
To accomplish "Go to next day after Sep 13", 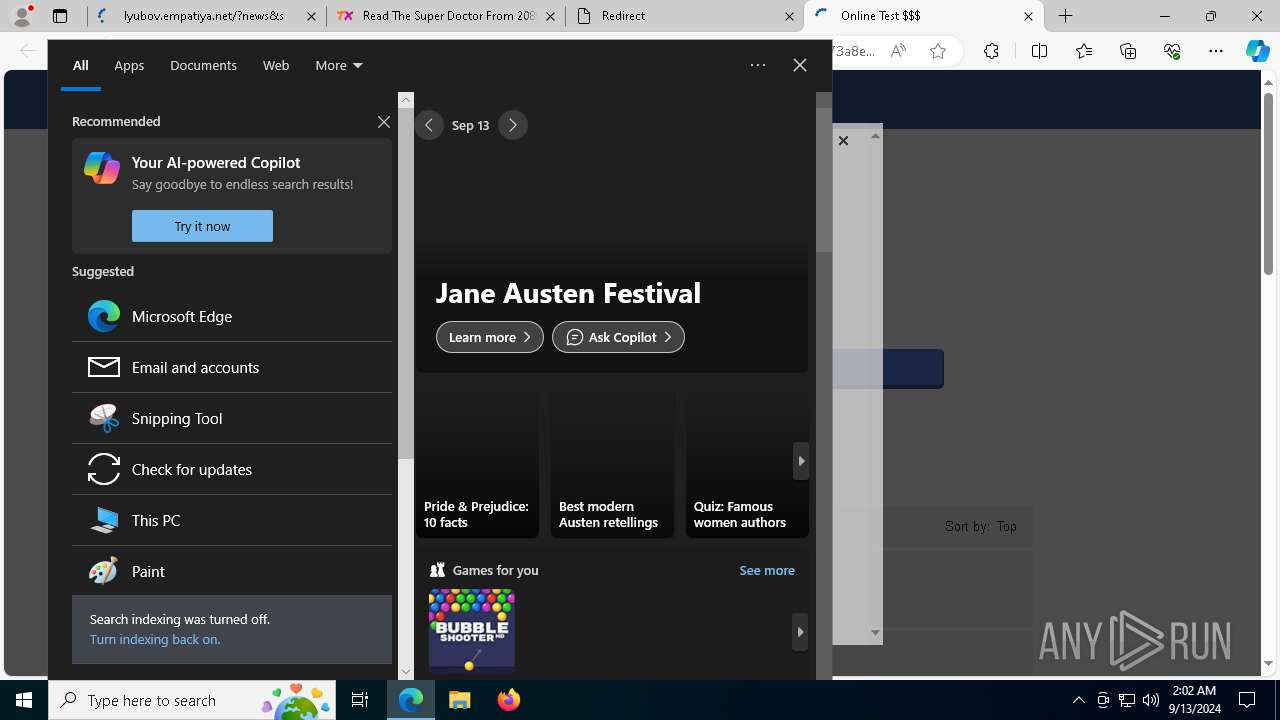I will [x=513, y=125].
